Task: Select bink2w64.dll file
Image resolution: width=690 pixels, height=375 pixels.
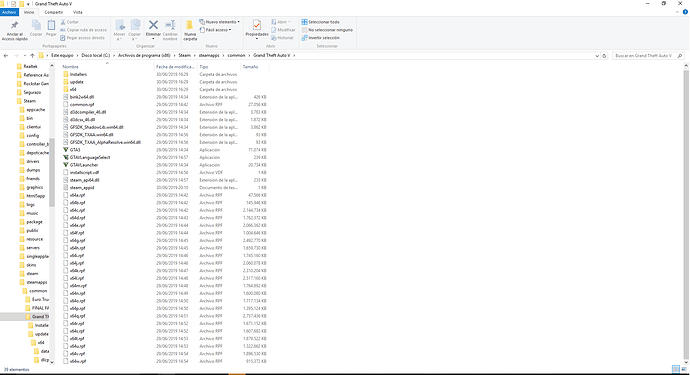Action: 78,97
